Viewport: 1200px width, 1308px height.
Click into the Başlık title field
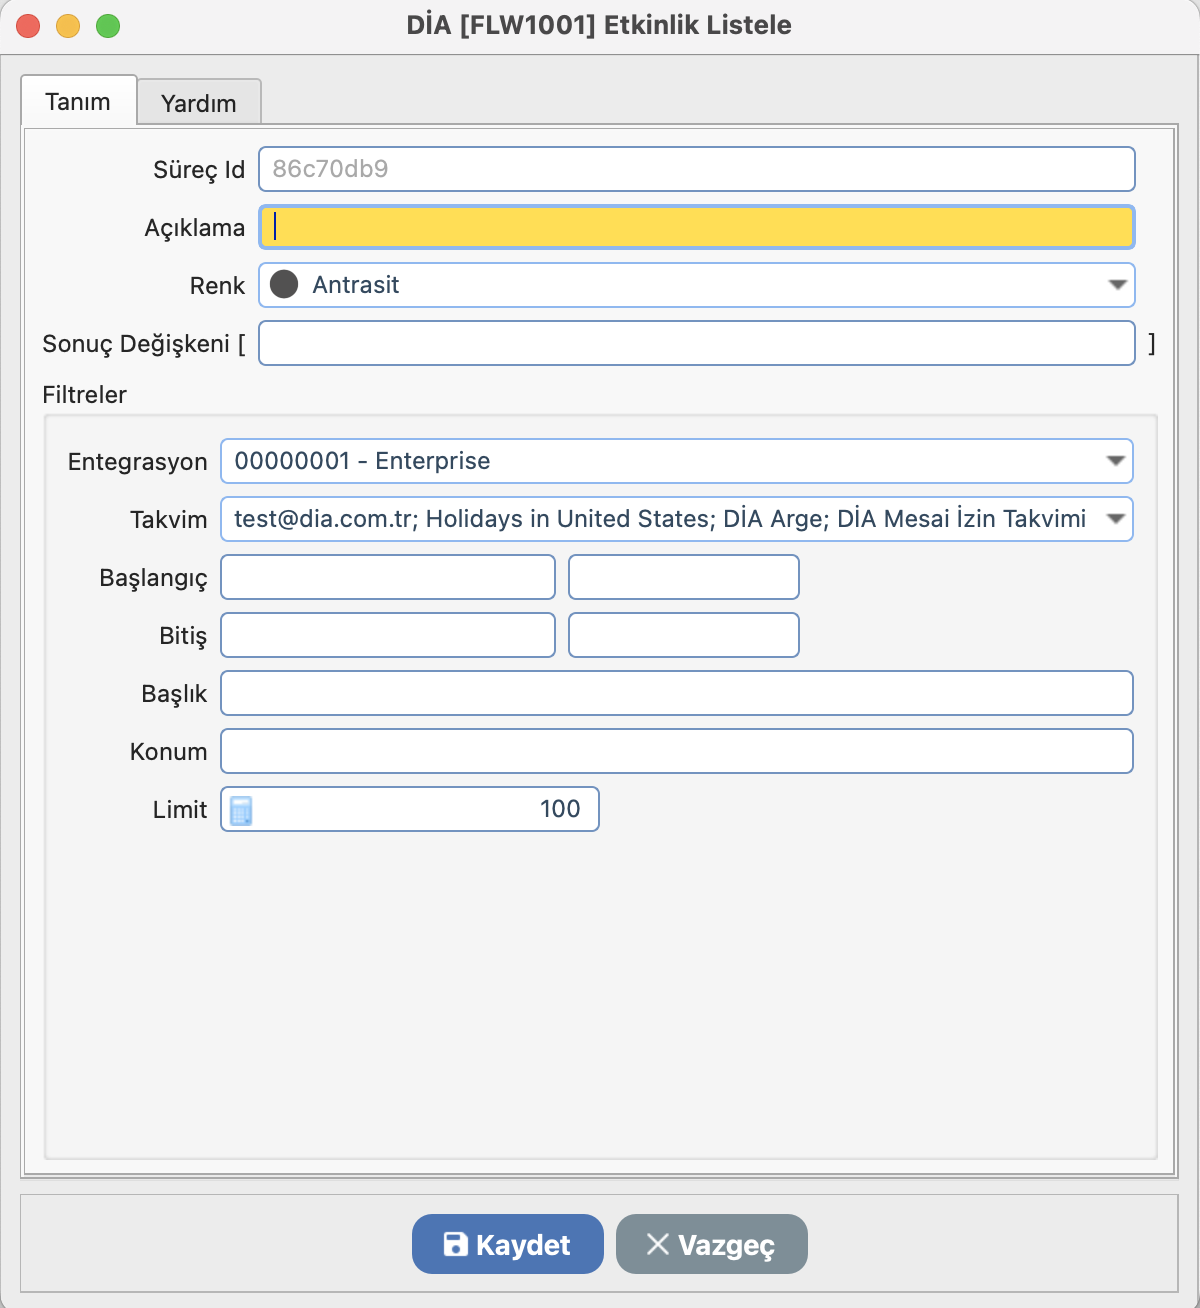tap(676, 693)
